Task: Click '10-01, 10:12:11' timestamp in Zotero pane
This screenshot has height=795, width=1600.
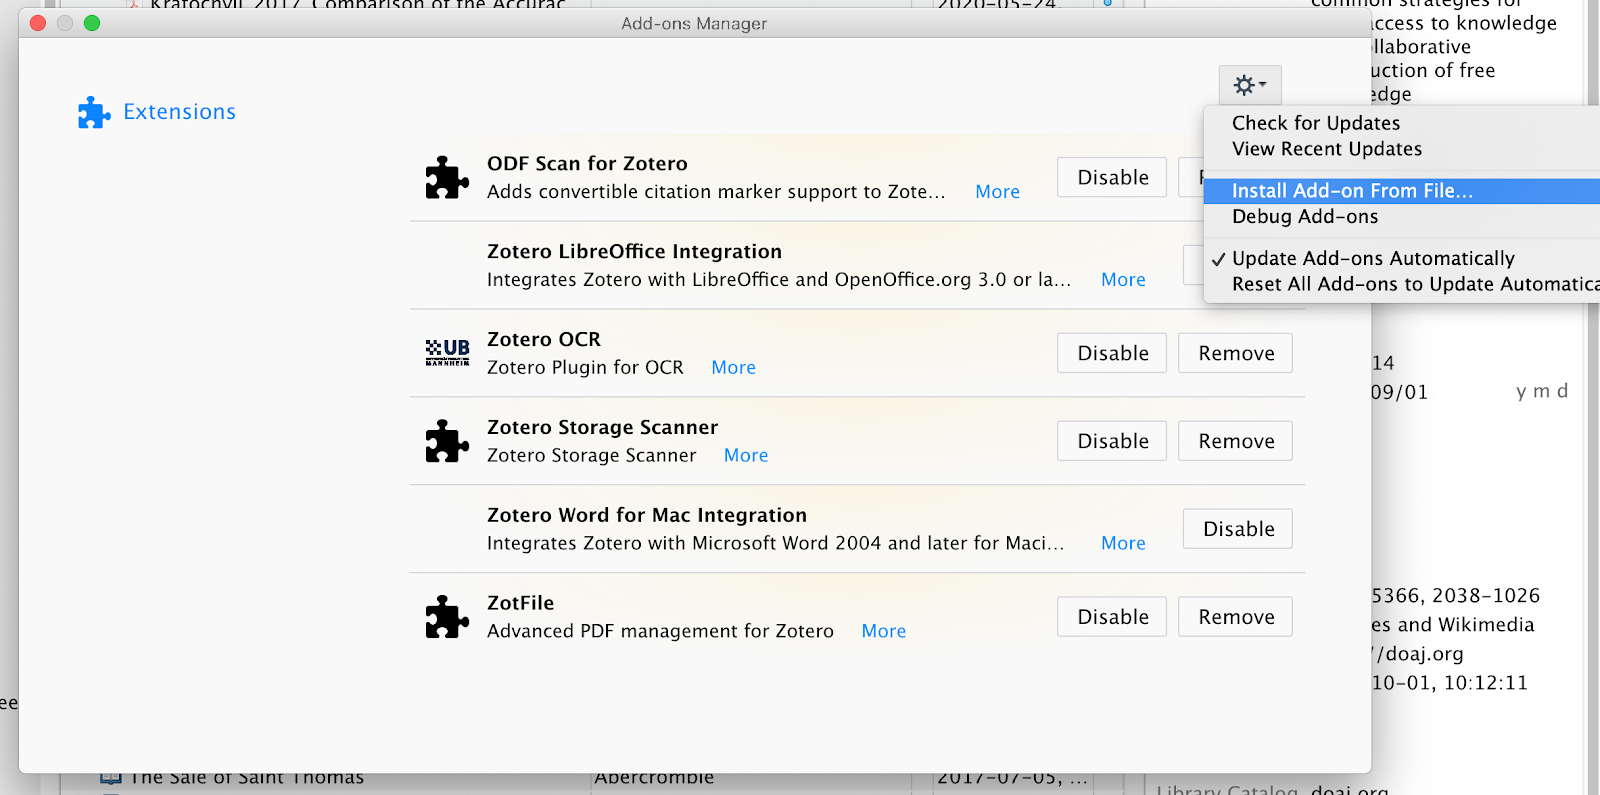Action: (x=1449, y=683)
